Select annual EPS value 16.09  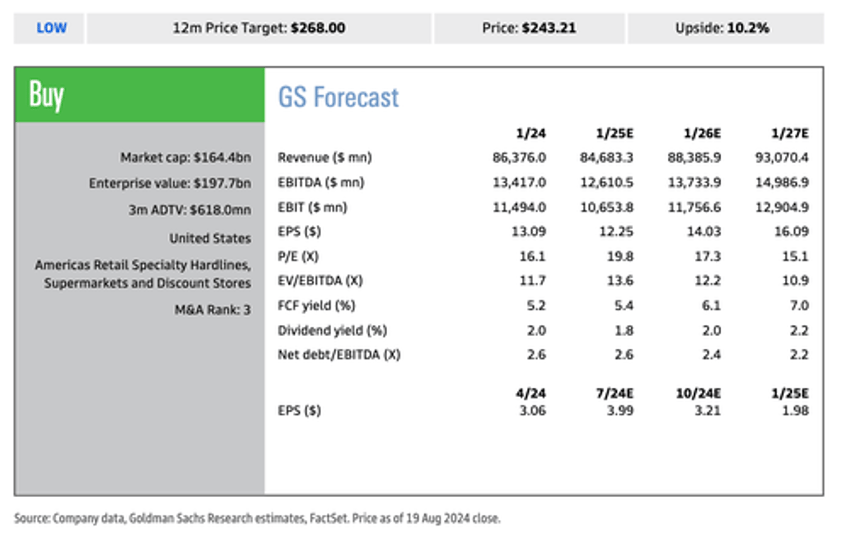coord(791,231)
